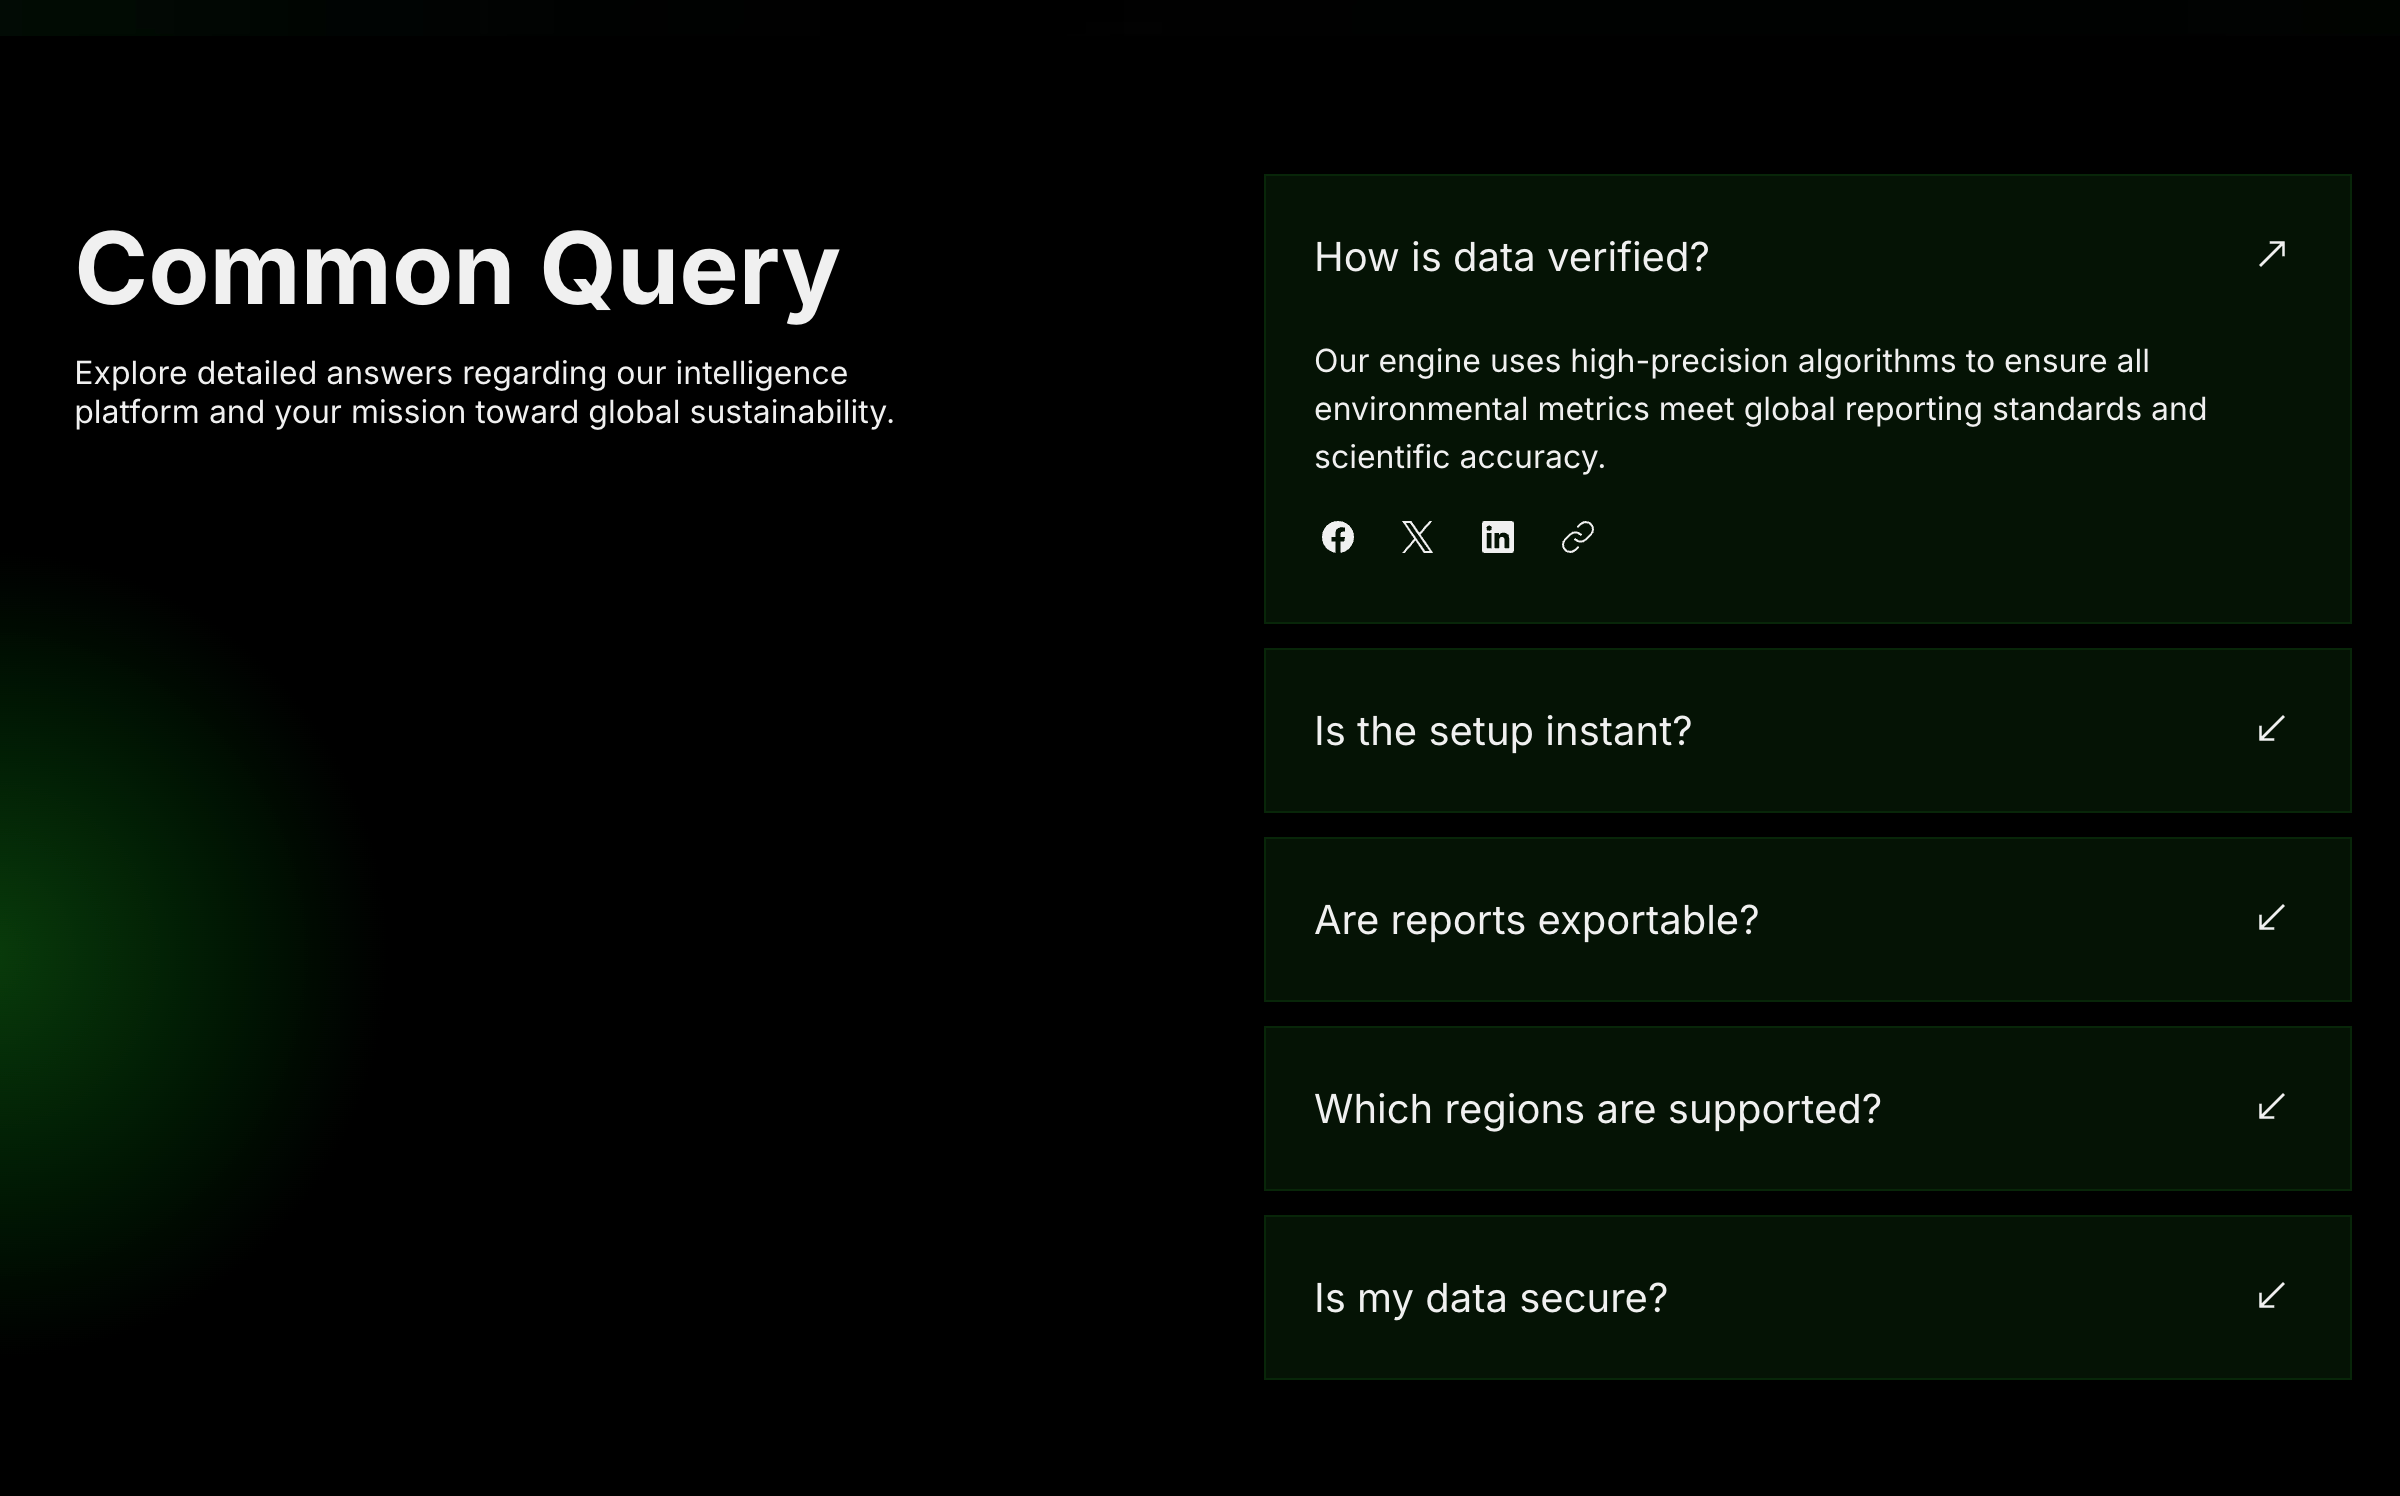Open the "Is my data secure?" question
This screenshot has height=1496, width=2400.
pos(1807,1298)
